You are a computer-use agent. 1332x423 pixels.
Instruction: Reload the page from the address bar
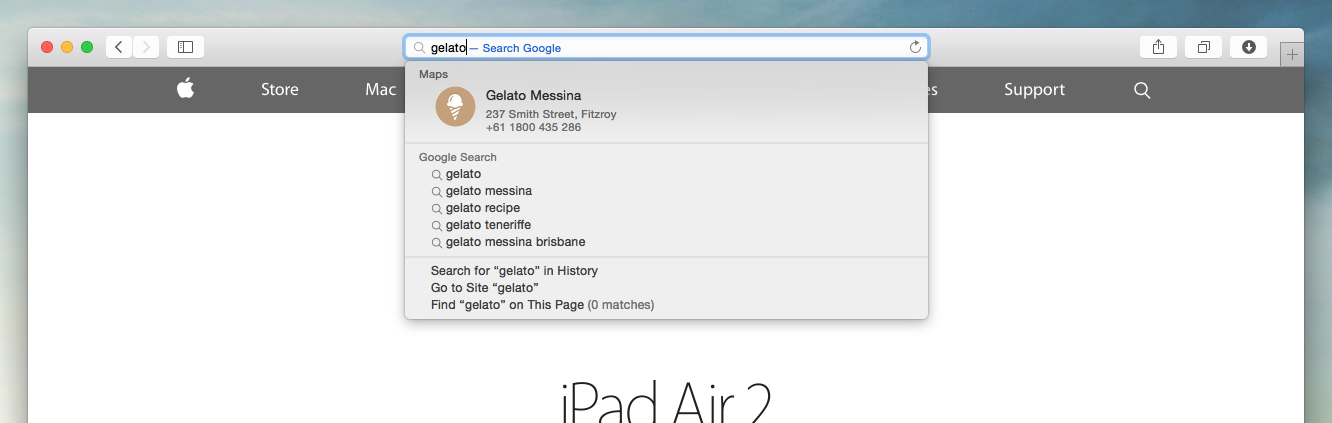(915, 47)
